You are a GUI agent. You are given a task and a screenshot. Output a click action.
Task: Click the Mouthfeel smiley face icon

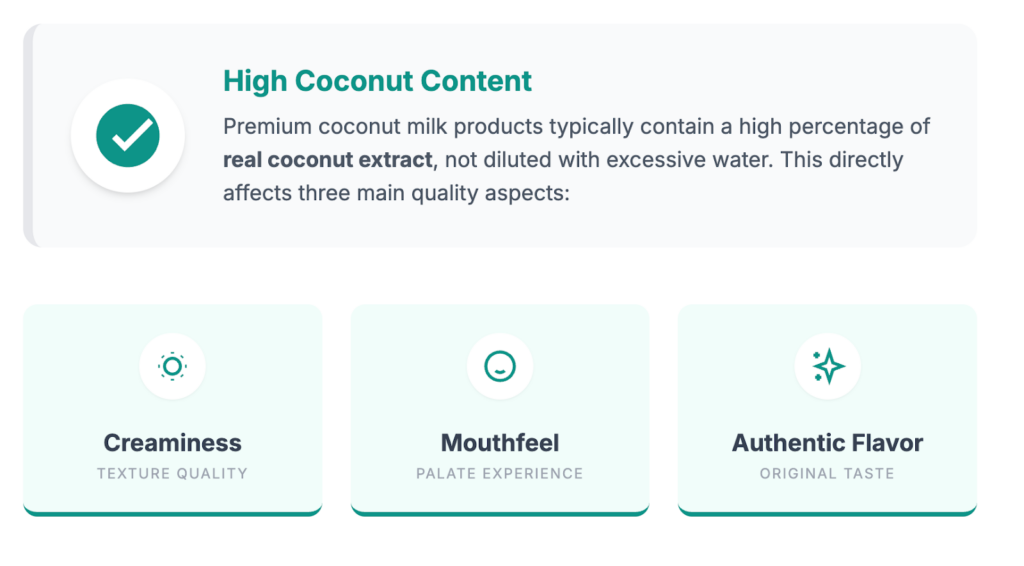(499, 367)
